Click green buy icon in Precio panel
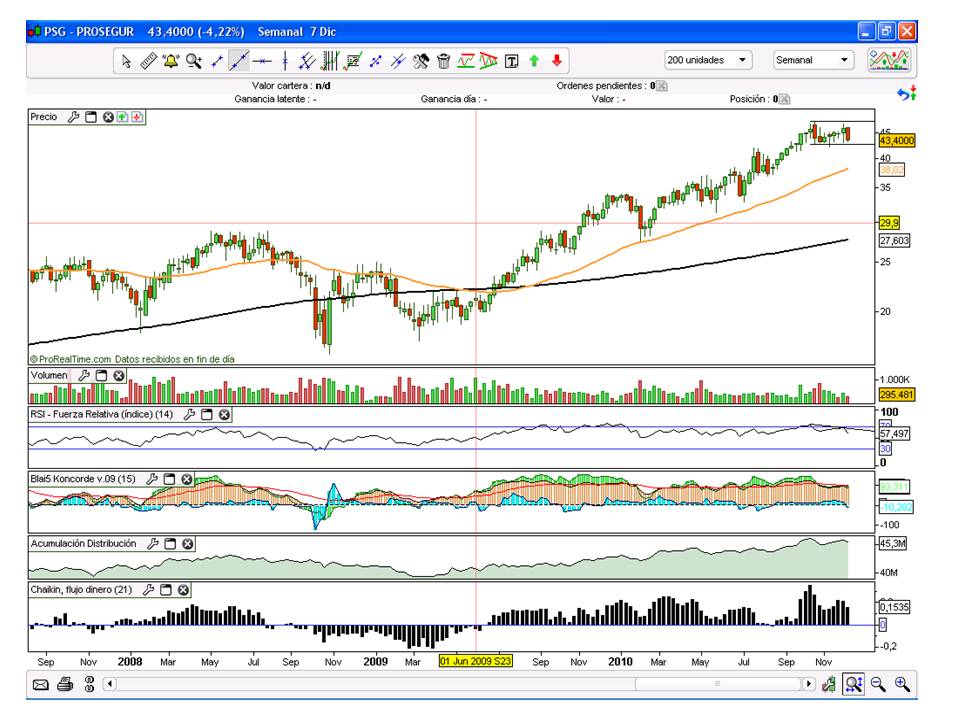960x720 pixels. point(122,117)
